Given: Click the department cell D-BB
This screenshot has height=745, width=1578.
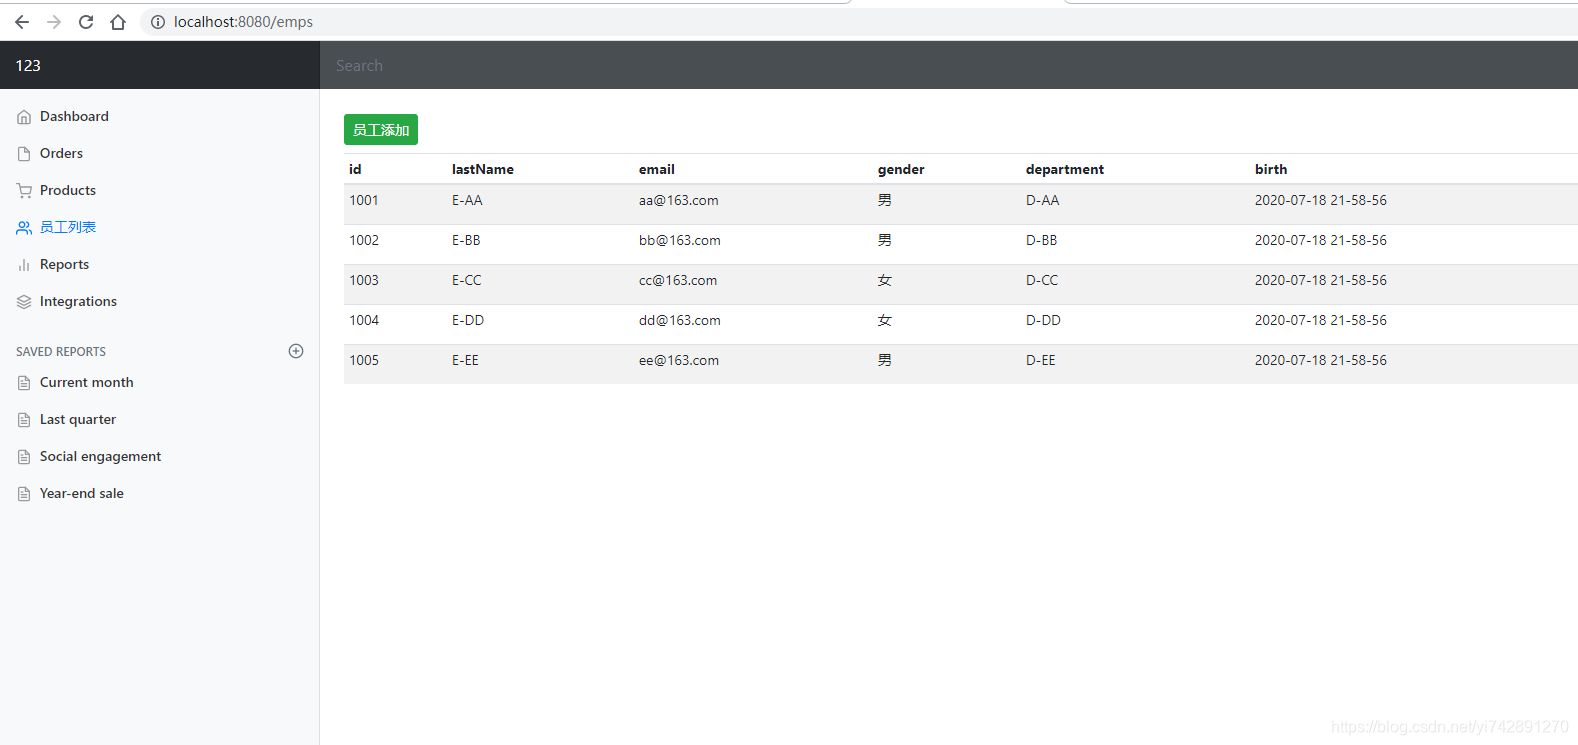Looking at the screenshot, I should pyautogui.click(x=1042, y=240).
